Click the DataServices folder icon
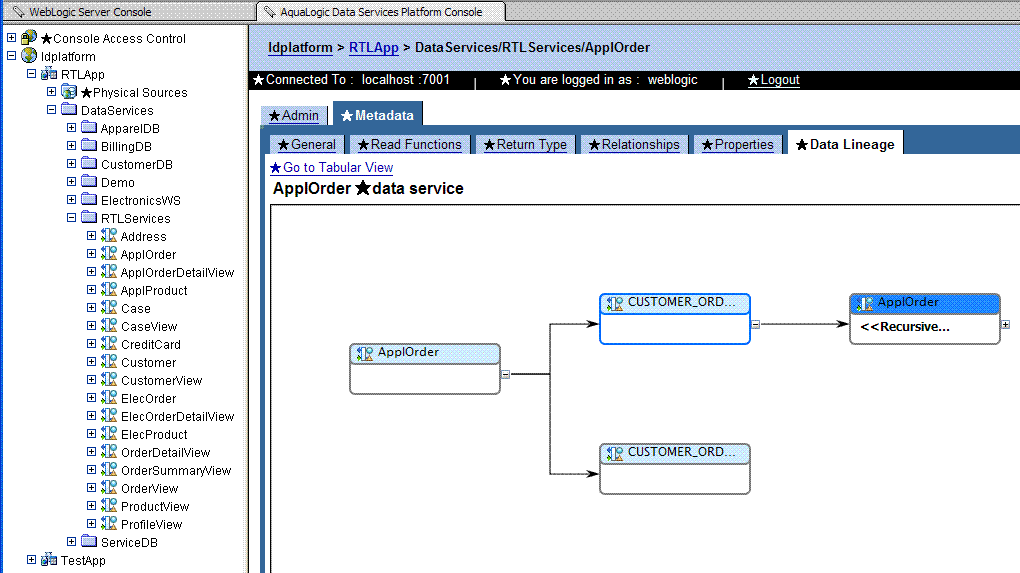This screenshot has height=573, width=1020. pos(69,109)
